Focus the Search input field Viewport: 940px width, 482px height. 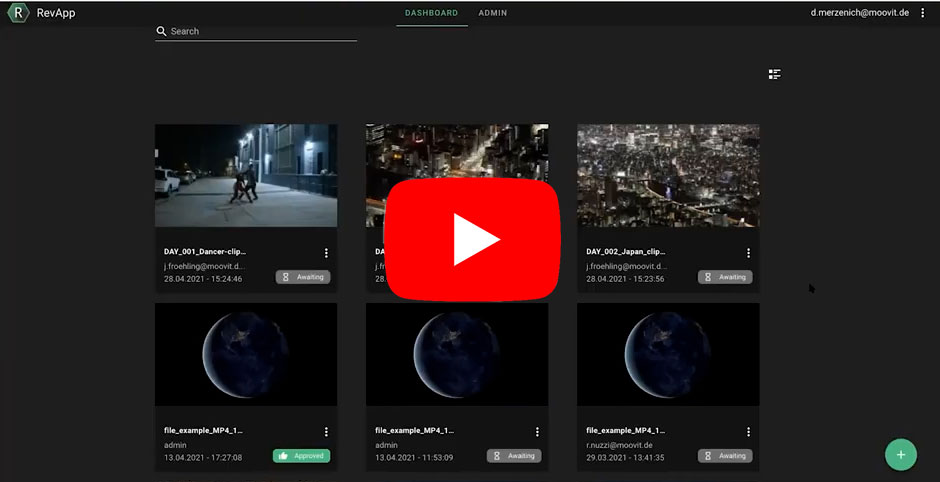262,31
